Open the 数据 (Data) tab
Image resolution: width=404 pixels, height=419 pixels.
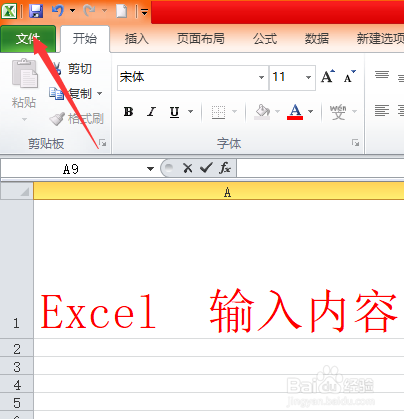coord(317,39)
